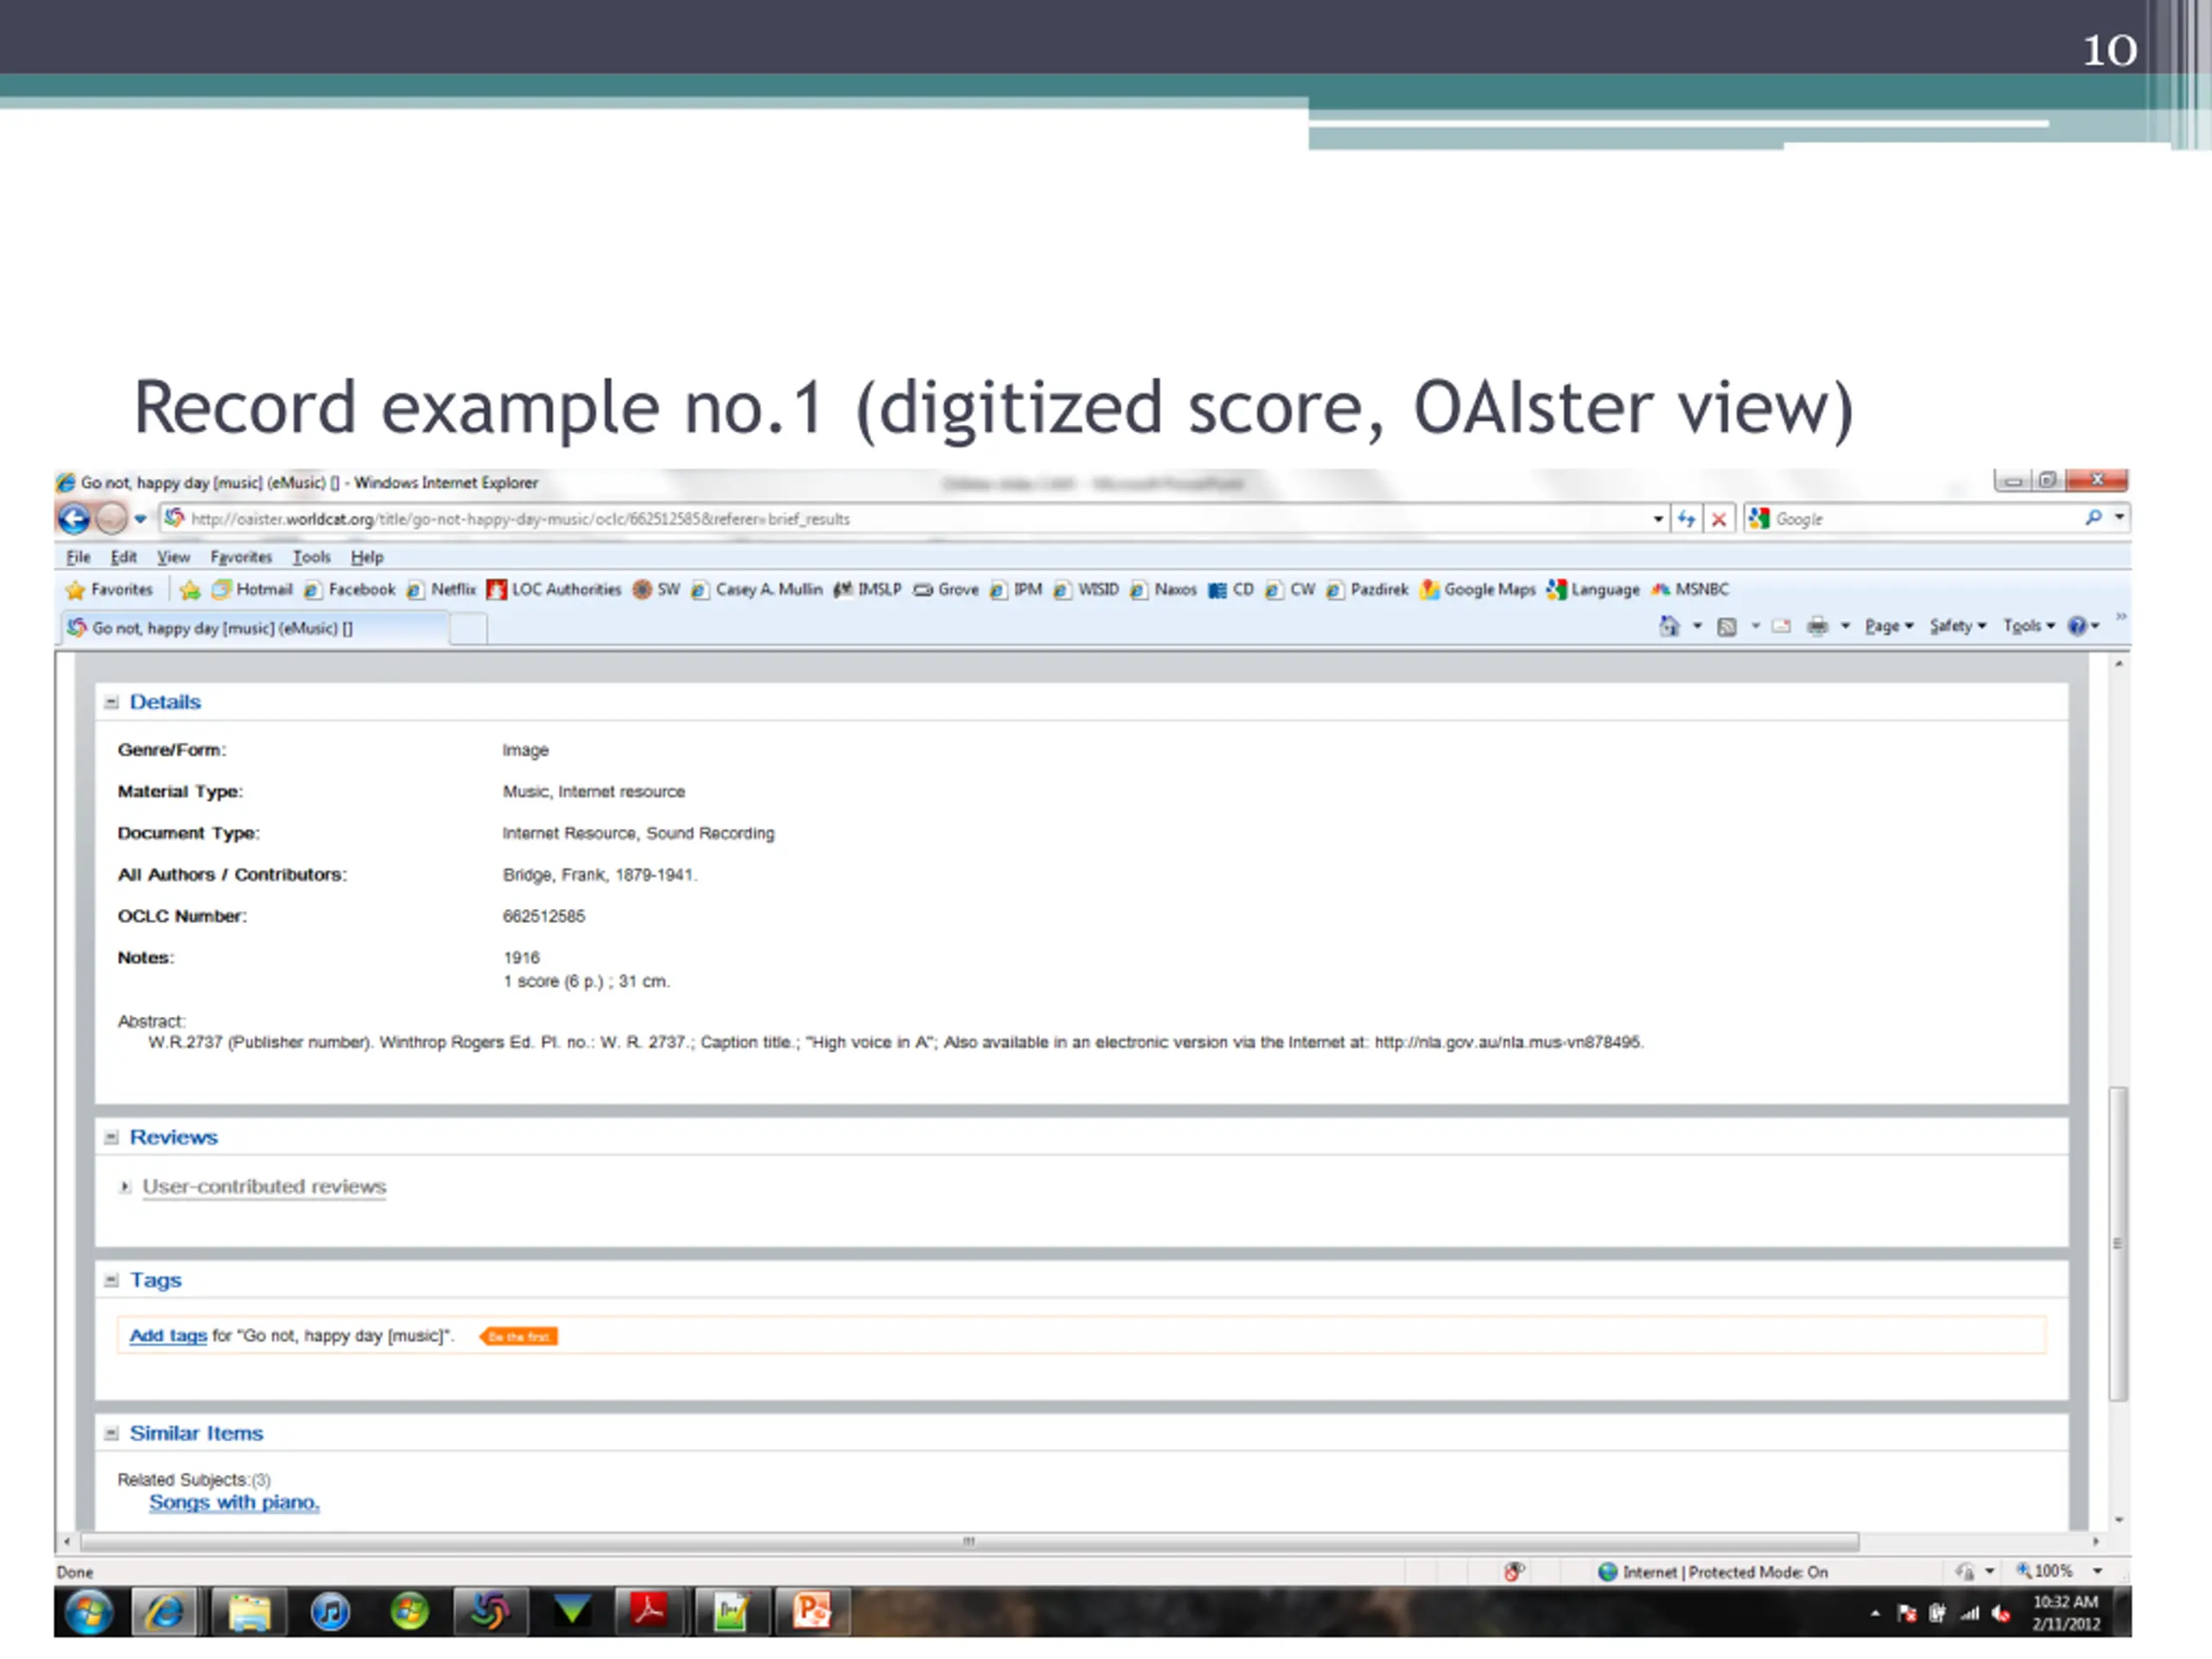Stop loading with the red X icon

[1719, 519]
